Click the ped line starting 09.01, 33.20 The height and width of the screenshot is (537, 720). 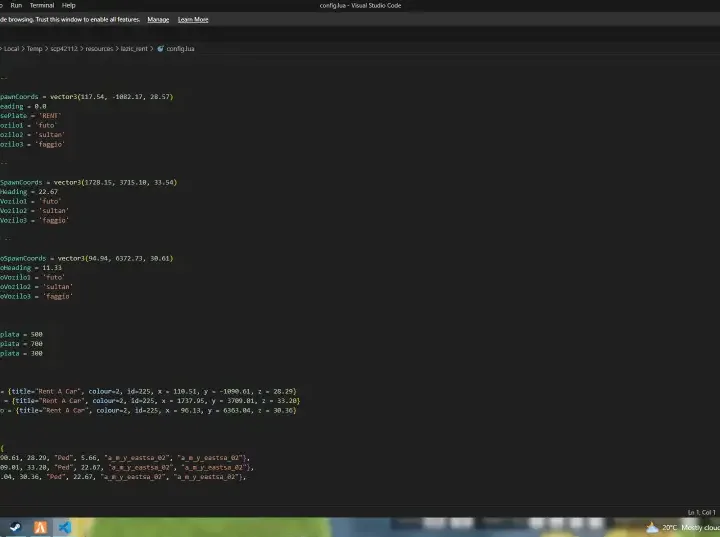(x=127, y=468)
